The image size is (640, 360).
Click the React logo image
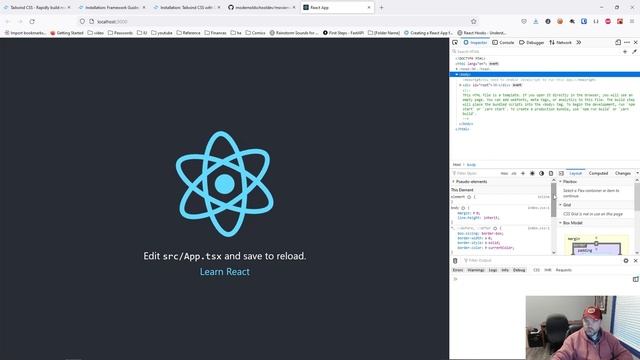pos(224,184)
